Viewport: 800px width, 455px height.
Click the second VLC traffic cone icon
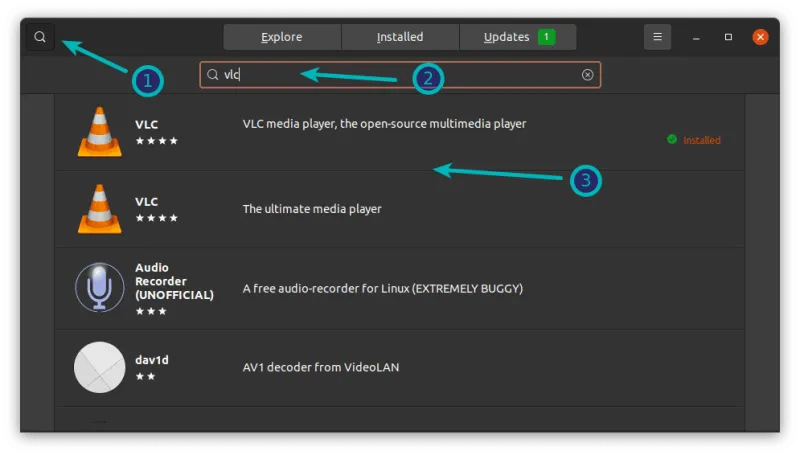[x=99, y=209]
